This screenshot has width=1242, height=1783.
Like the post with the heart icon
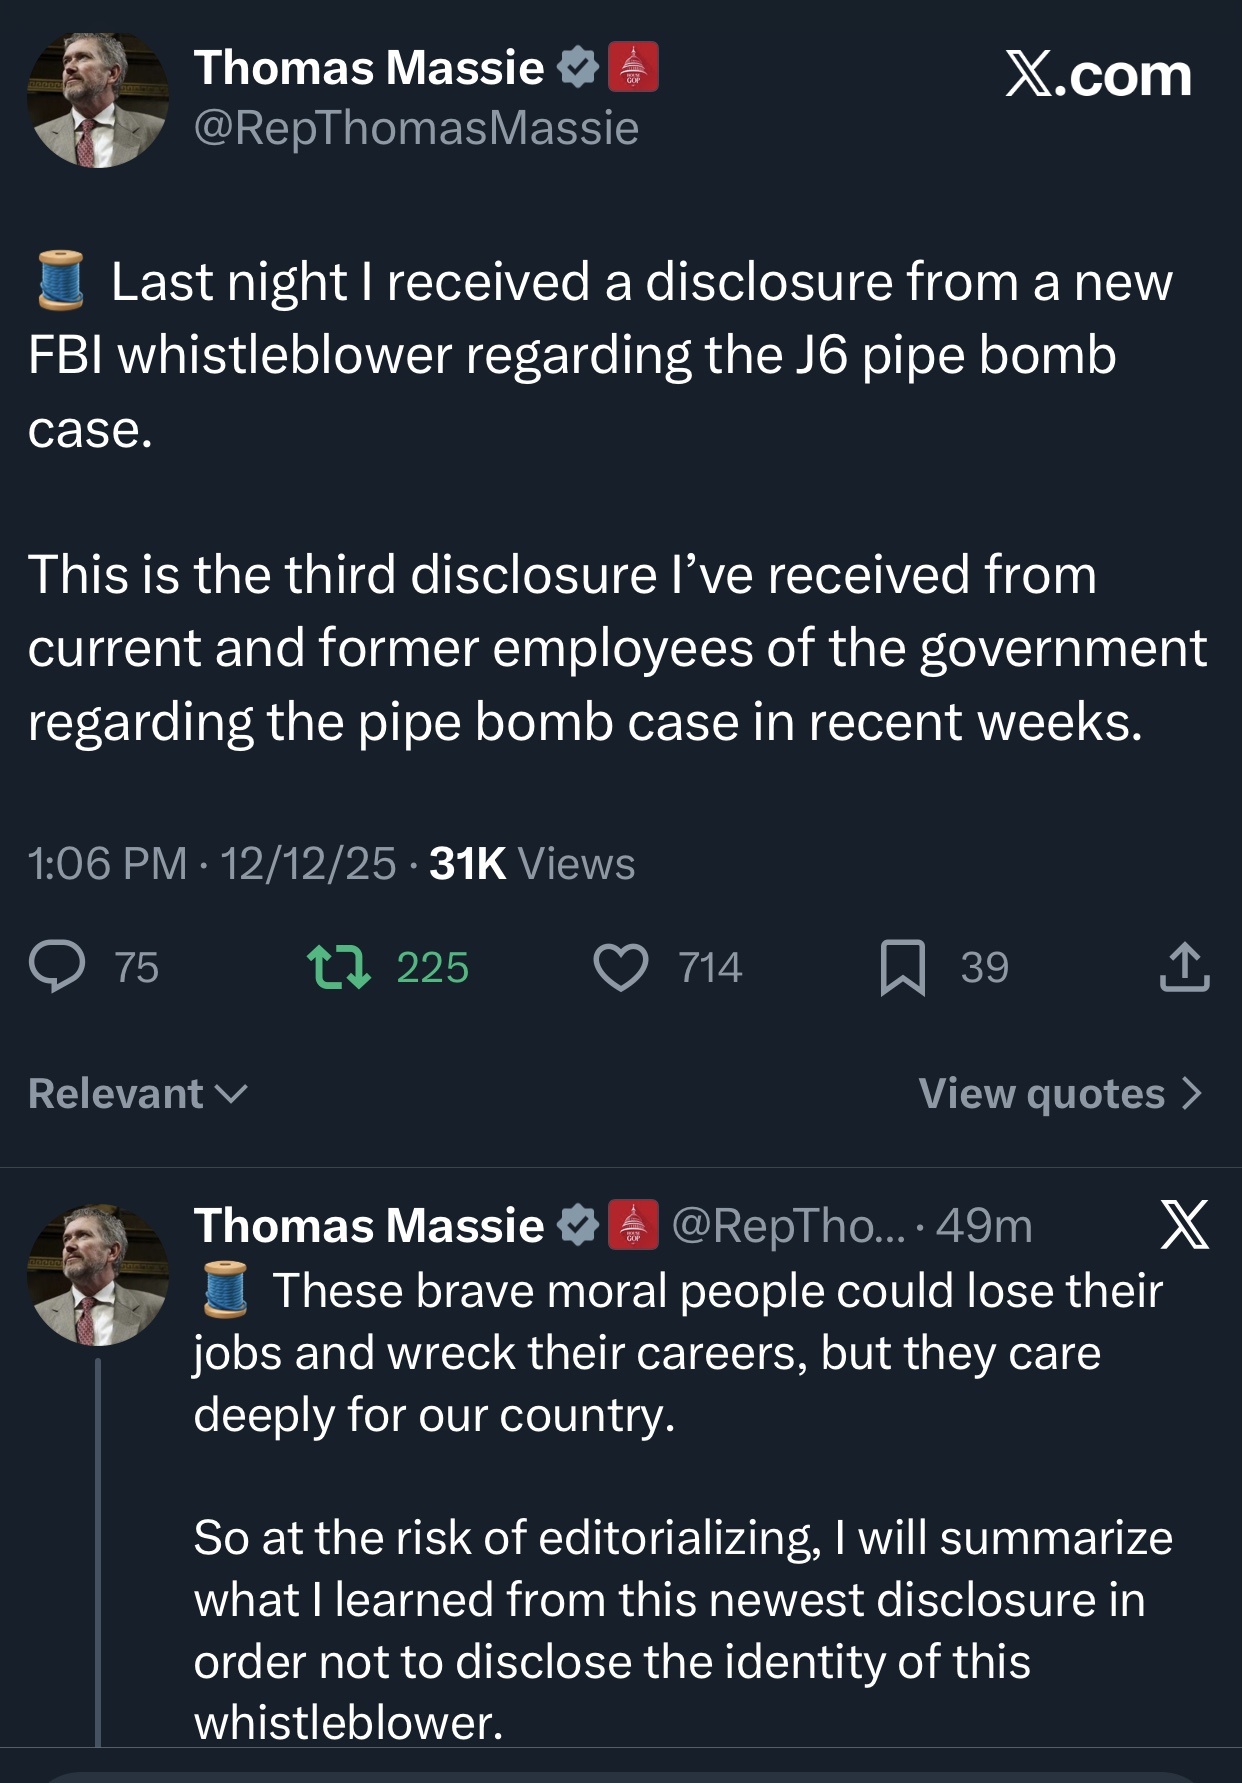click(621, 967)
